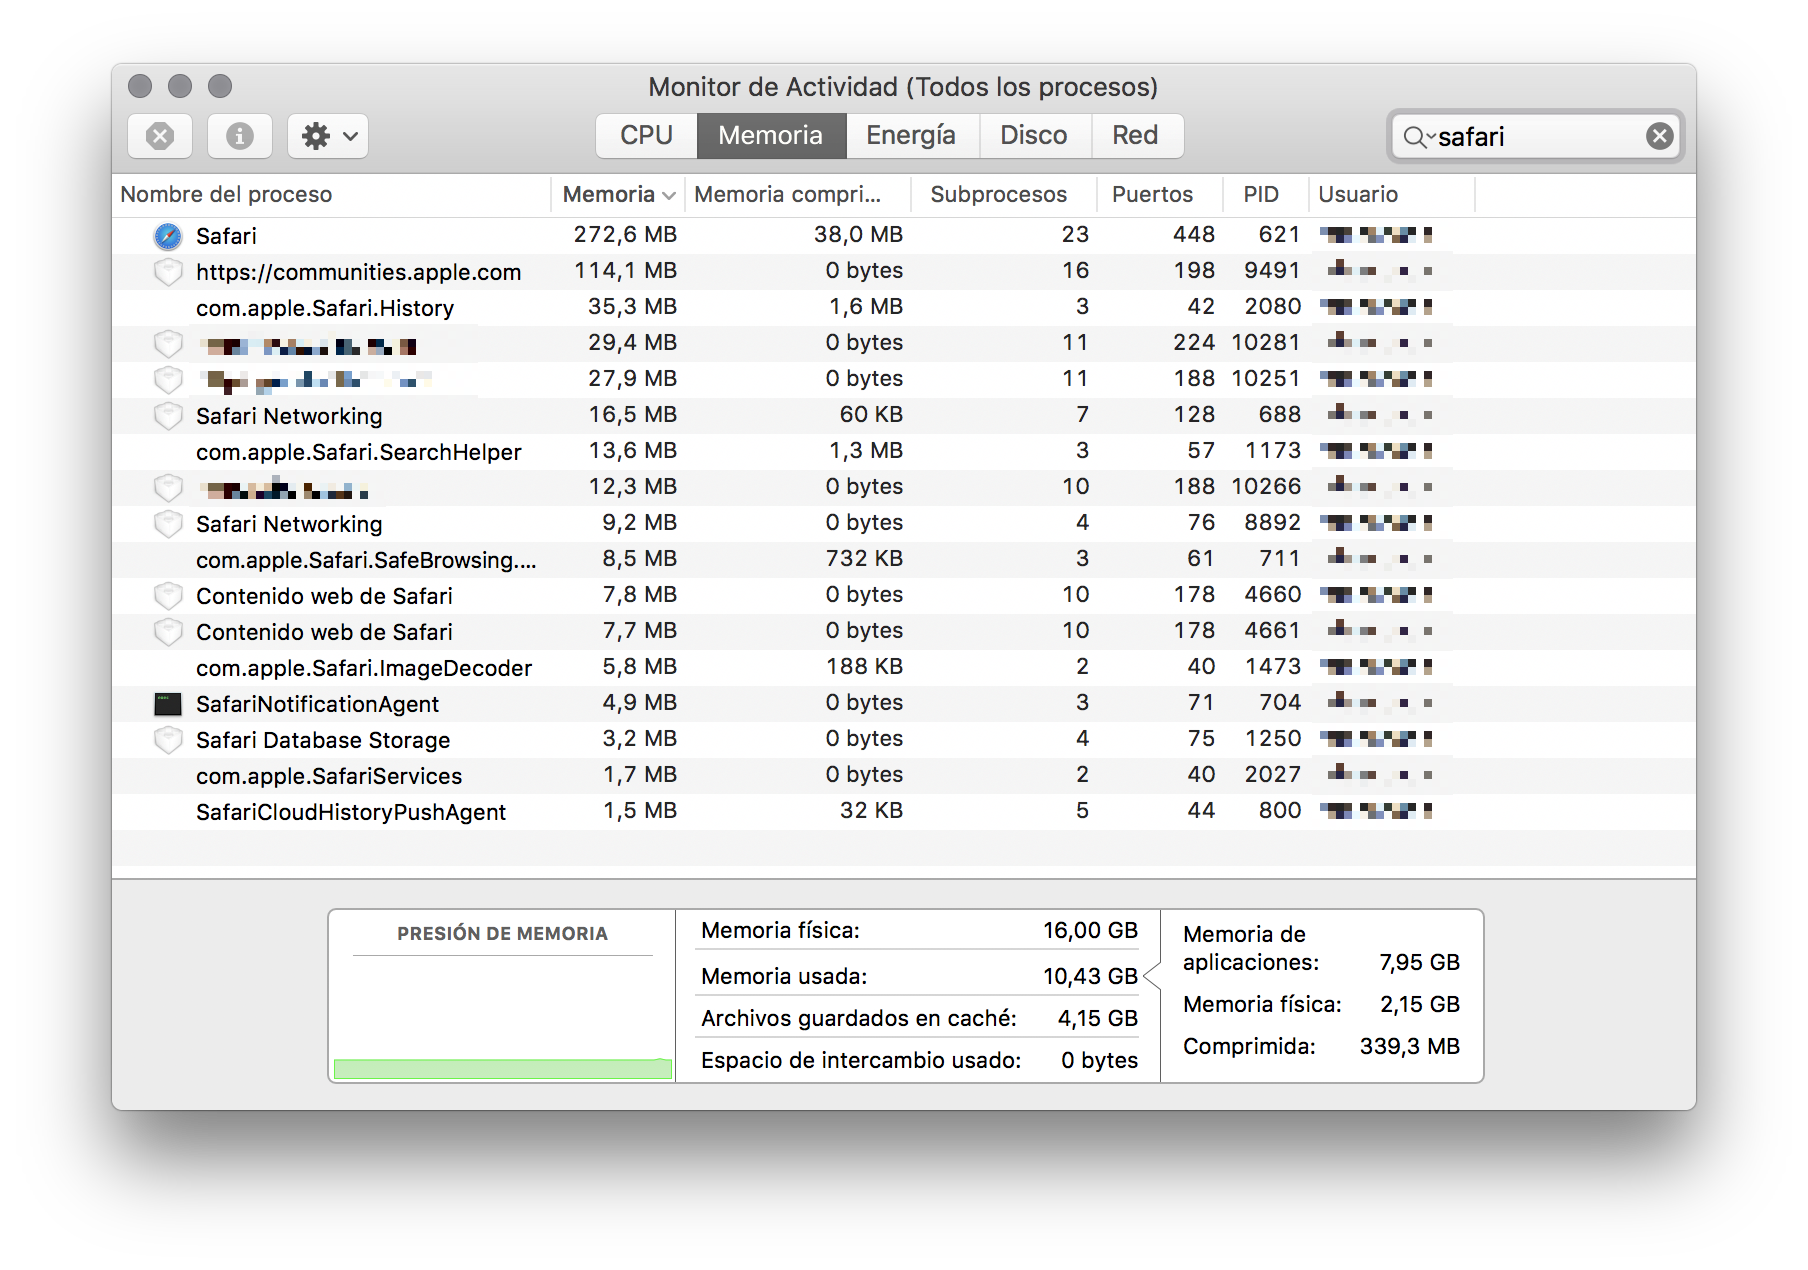The image size is (1808, 1270).
Task: Click the green memory pressure graph
Action: point(502,1068)
